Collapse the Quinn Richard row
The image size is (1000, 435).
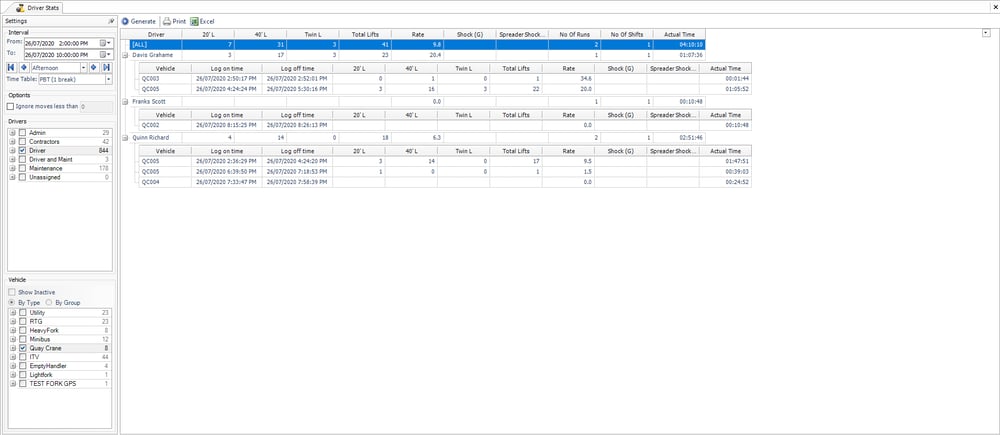(x=125, y=138)
